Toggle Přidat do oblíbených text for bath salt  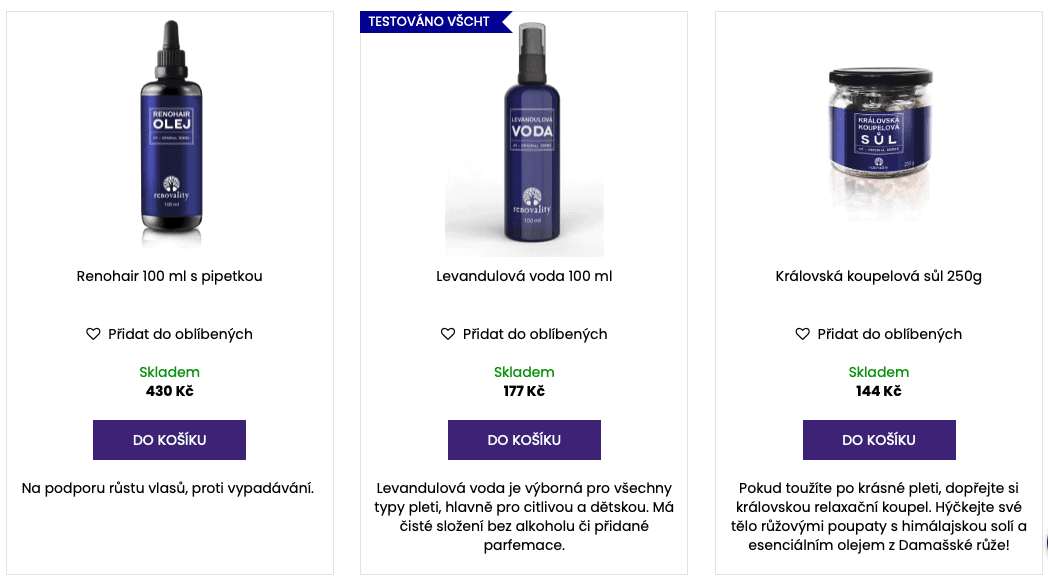tap(889, 334)
